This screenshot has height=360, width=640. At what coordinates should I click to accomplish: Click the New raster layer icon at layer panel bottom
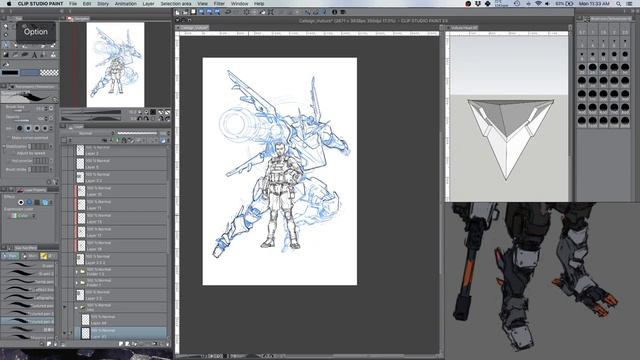click(121, 344)
